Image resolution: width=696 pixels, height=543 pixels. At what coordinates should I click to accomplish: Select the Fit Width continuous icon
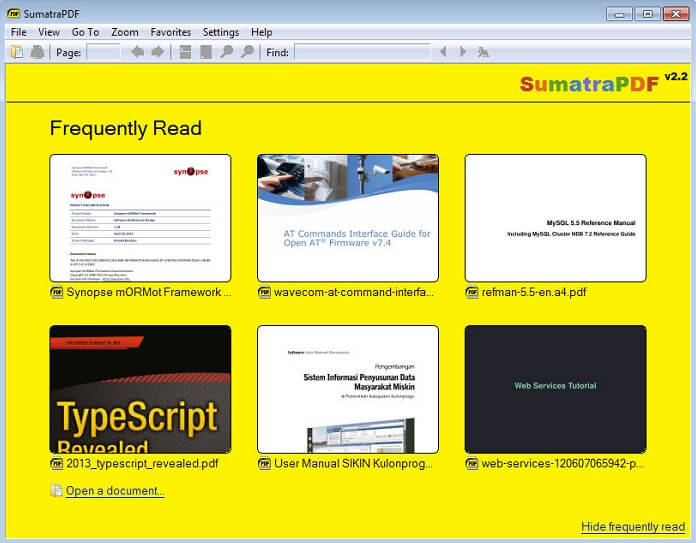click(x=185, y=52)
